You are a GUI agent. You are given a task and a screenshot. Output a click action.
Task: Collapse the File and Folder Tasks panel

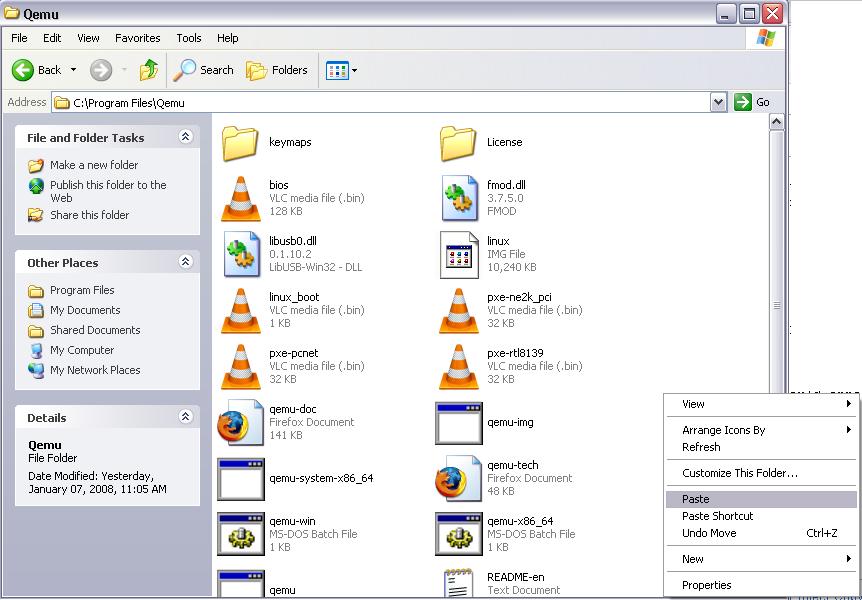click(x=185, y=137)
